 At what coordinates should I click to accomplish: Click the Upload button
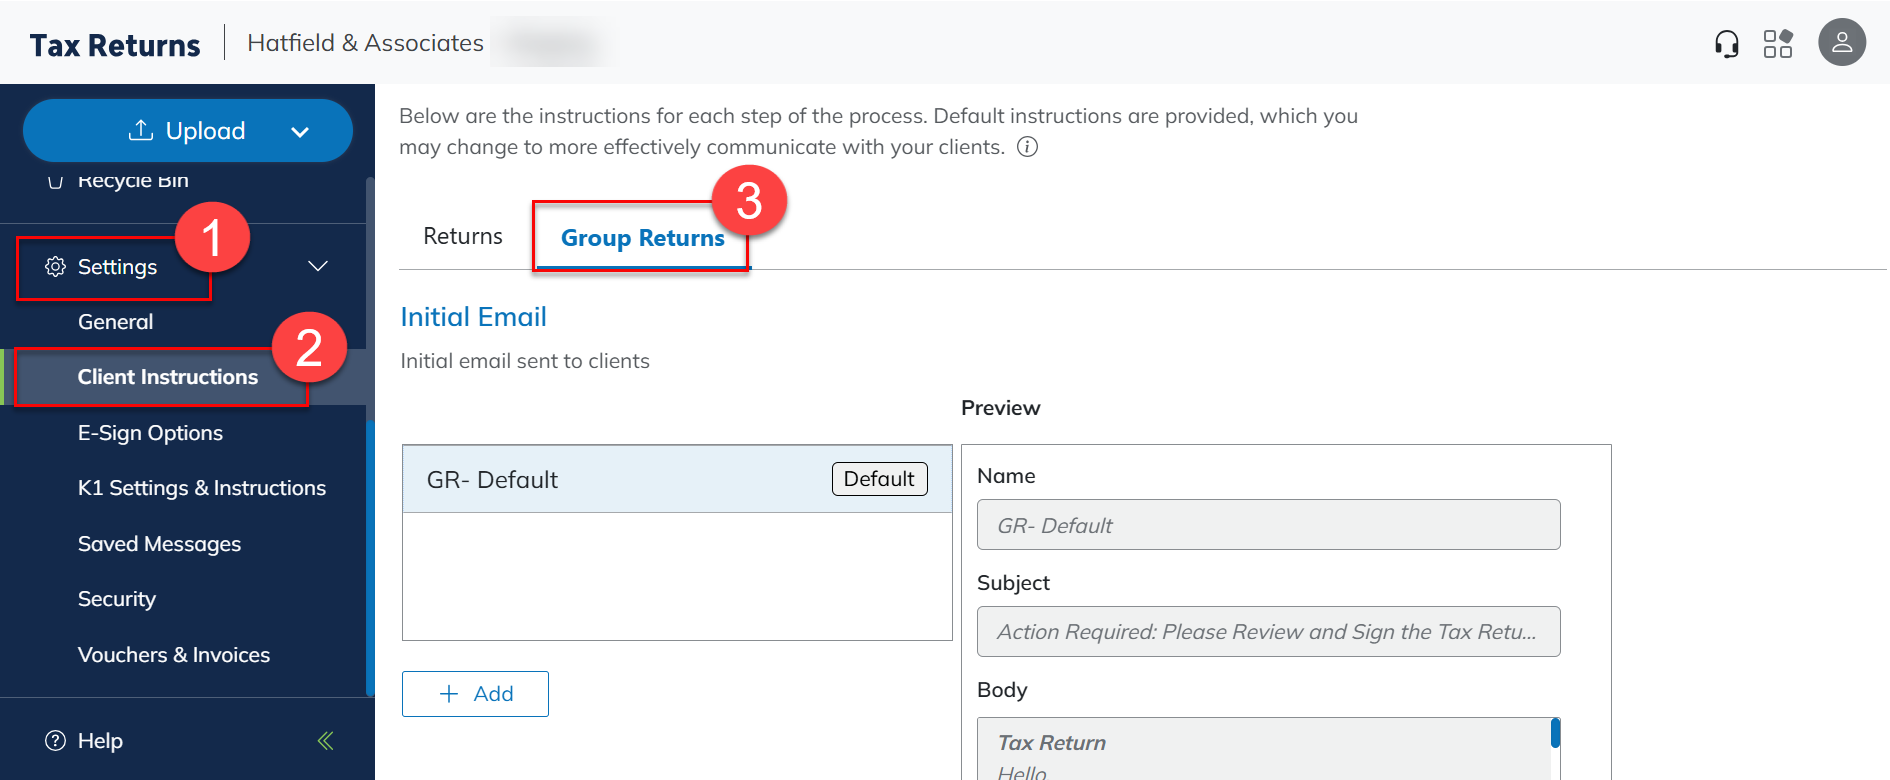pos(186,131)
